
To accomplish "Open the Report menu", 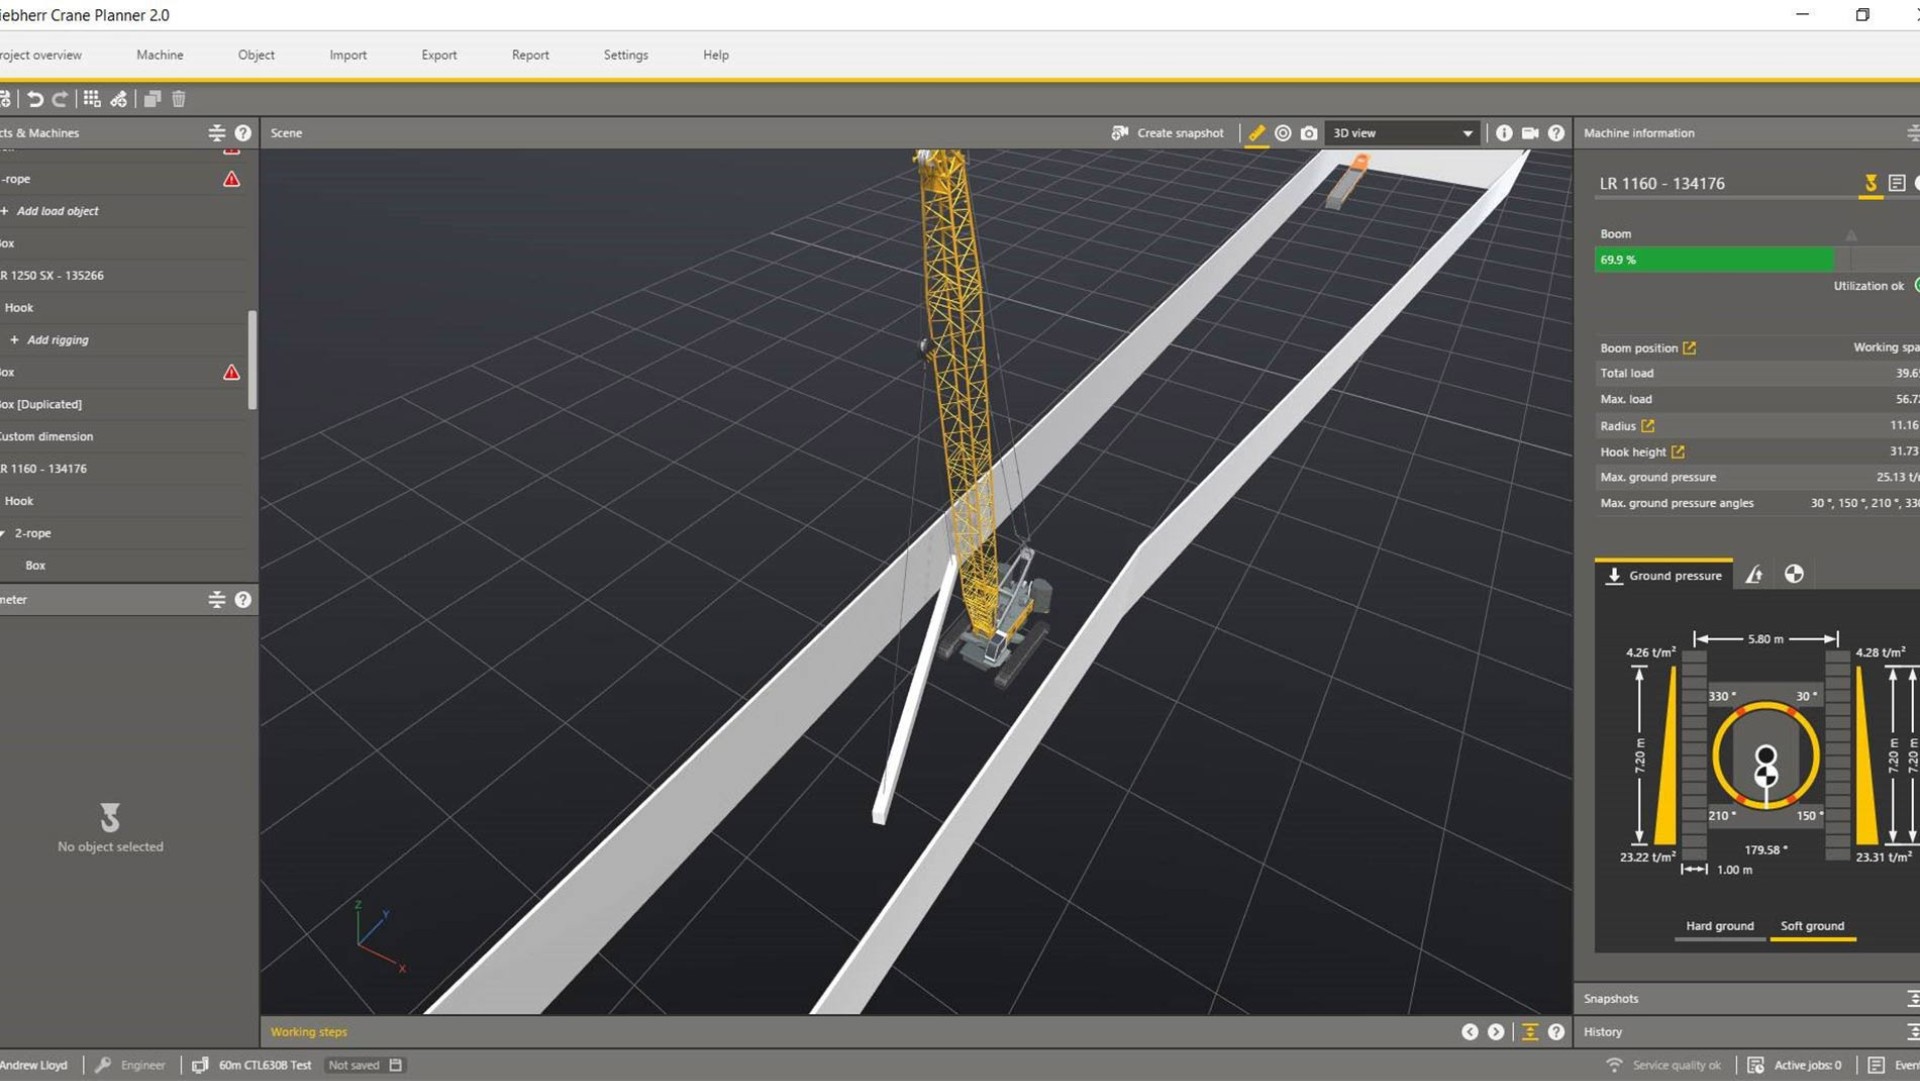I will click(530, 55).
